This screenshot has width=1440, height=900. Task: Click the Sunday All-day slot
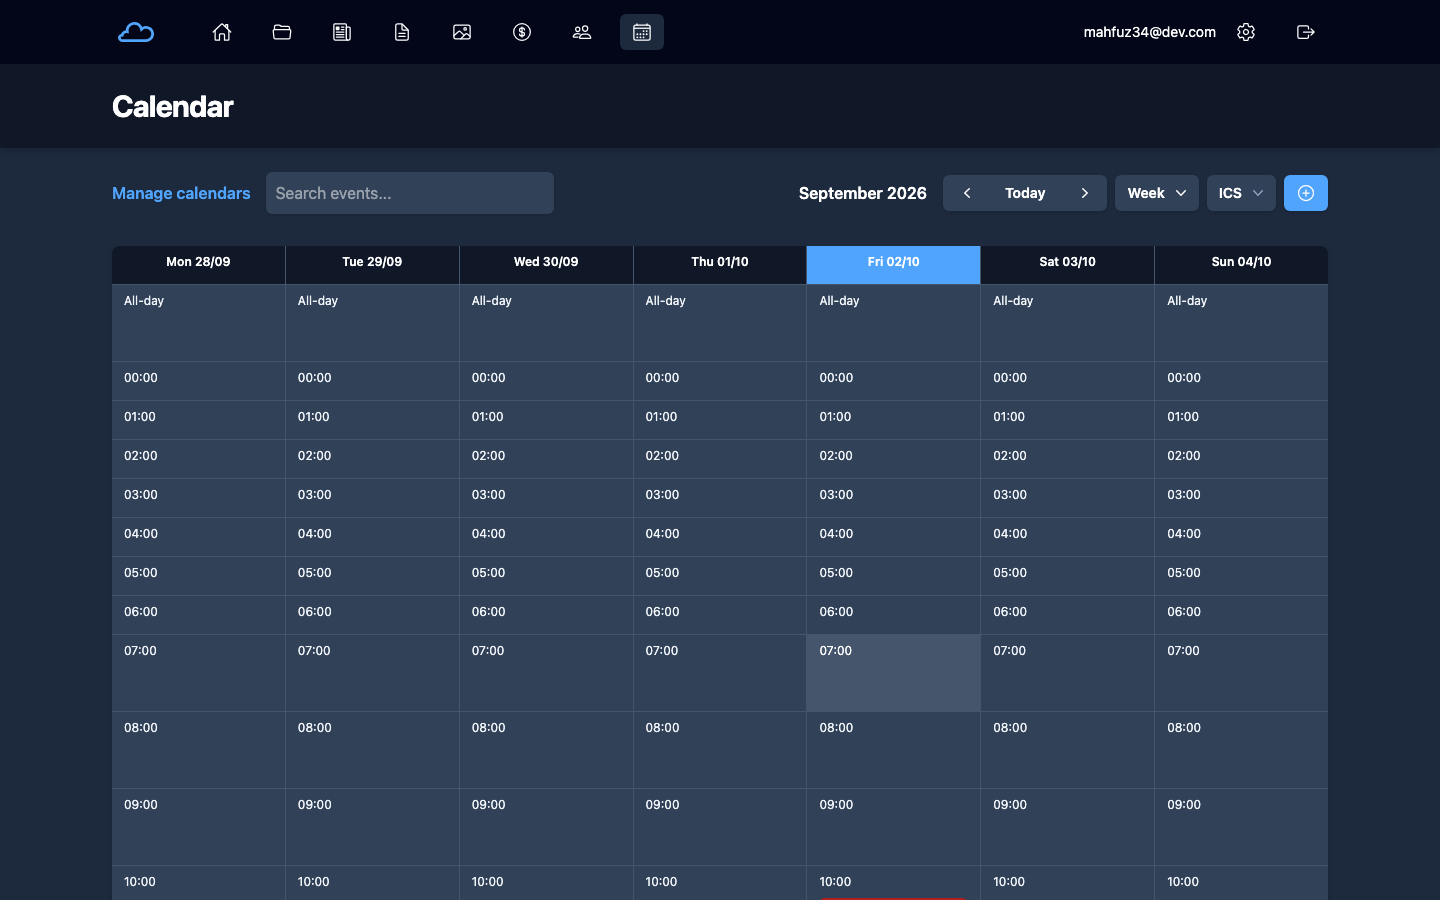[x=1241, y=323]
